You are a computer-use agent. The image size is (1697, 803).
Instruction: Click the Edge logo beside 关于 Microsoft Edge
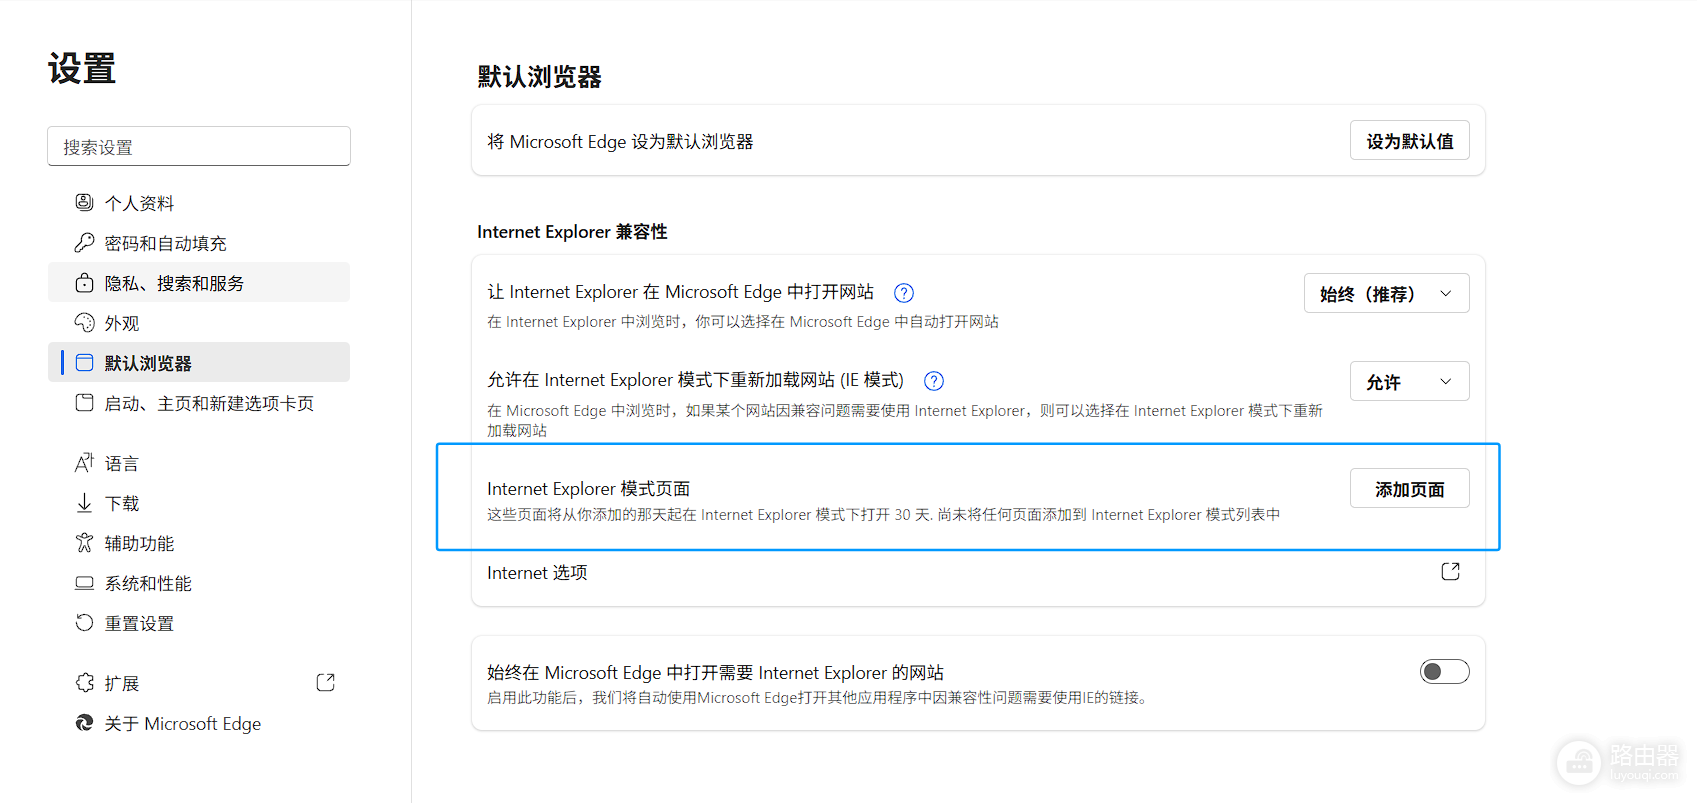click(x=84, y=723)
